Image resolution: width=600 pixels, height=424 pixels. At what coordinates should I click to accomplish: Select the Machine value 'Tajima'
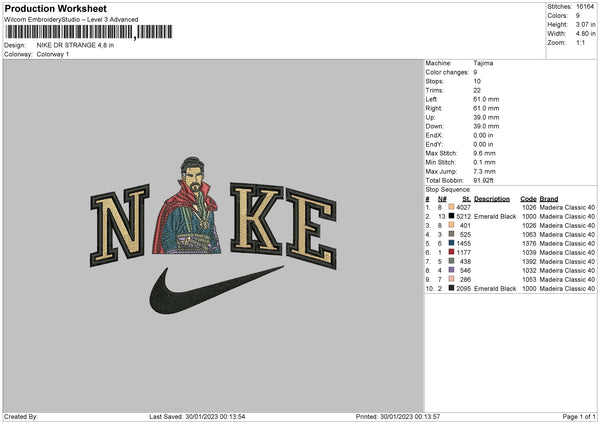483,63
